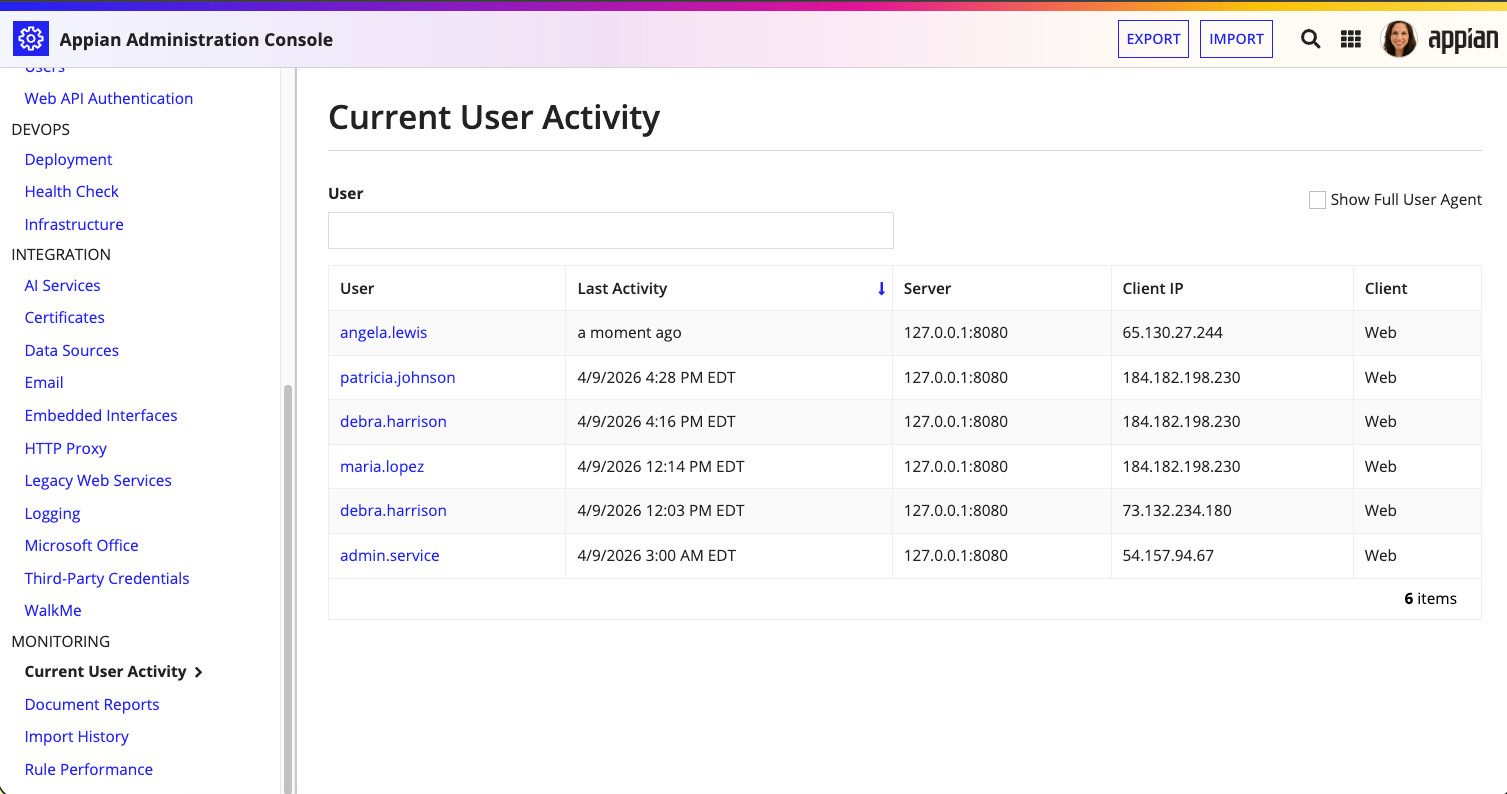Open user maria.lopez link
Screen dimensions: 1507x794
pos(382,466)
